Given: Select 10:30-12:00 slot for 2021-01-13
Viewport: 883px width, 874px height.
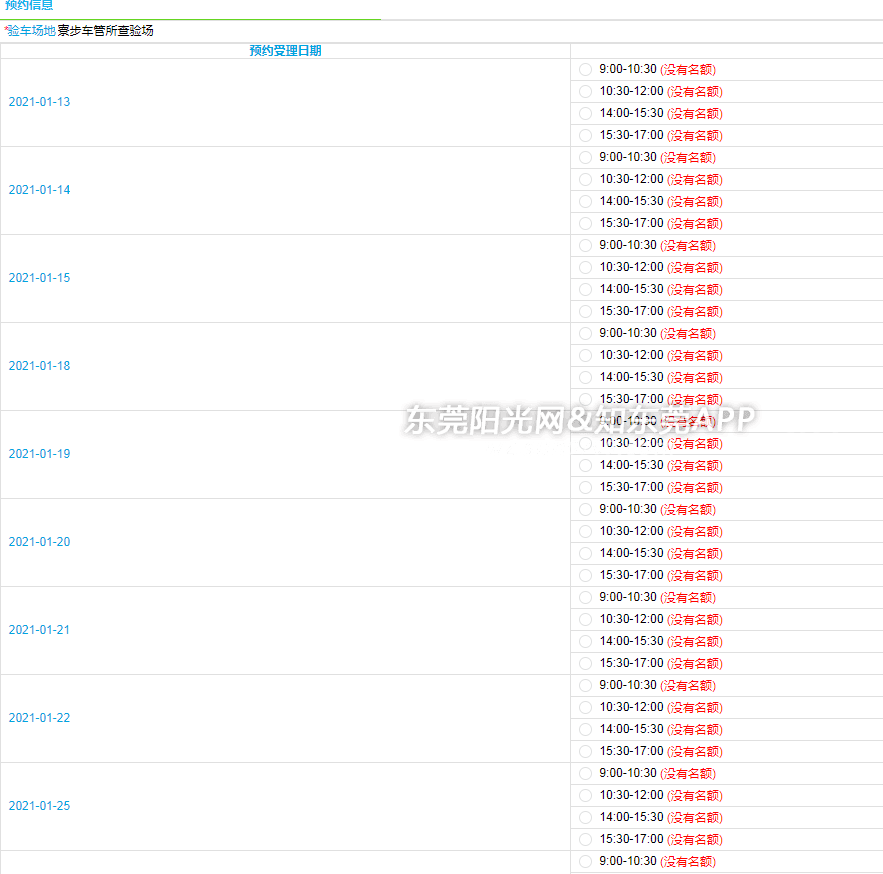Looking at the screenshot, I should 586,92.
